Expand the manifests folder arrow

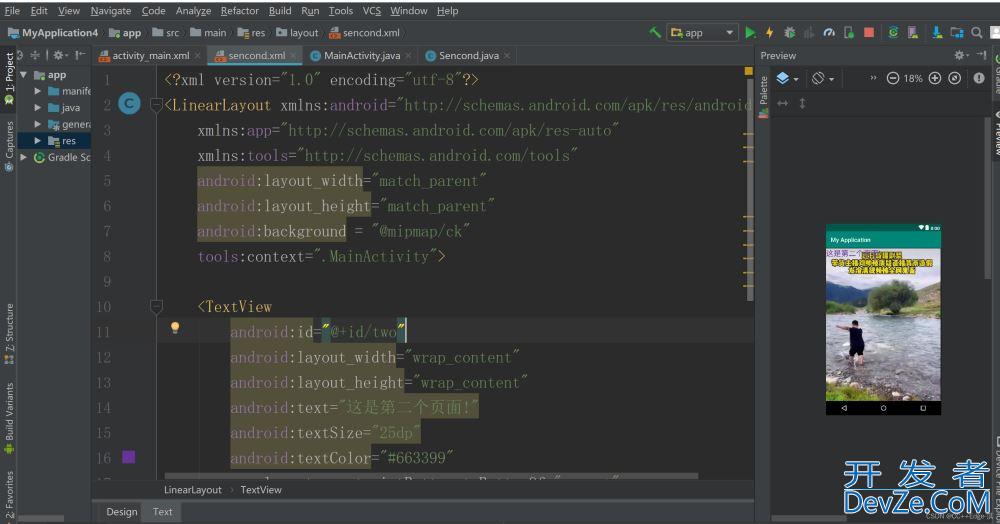coord(38,91)
